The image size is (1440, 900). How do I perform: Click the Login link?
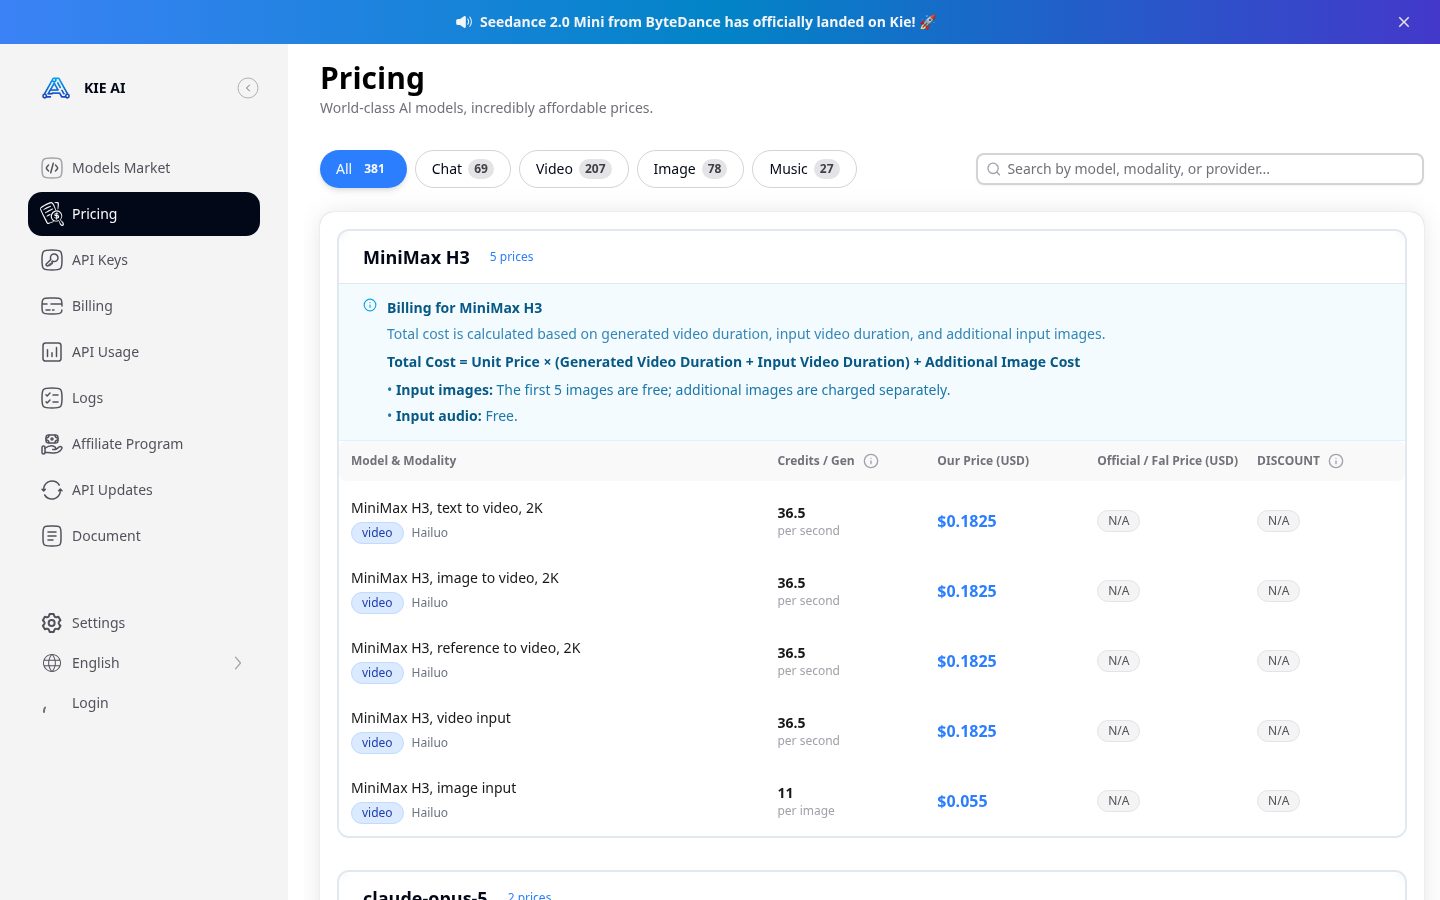[x=90, y=703]
